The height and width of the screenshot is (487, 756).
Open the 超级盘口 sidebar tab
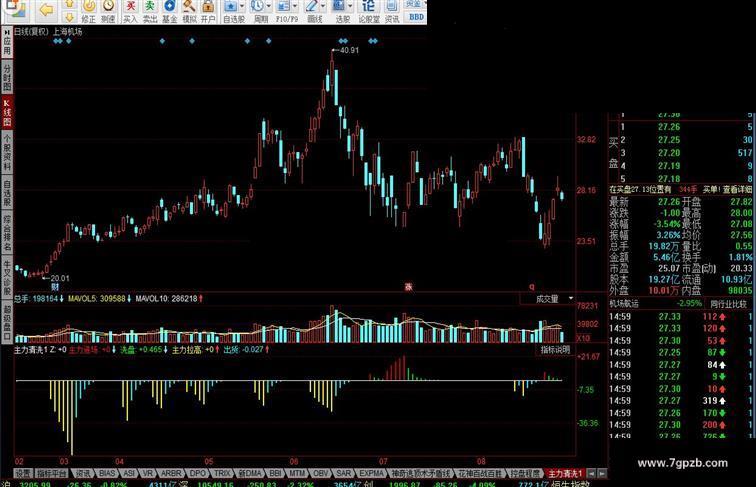click(7, 322)
